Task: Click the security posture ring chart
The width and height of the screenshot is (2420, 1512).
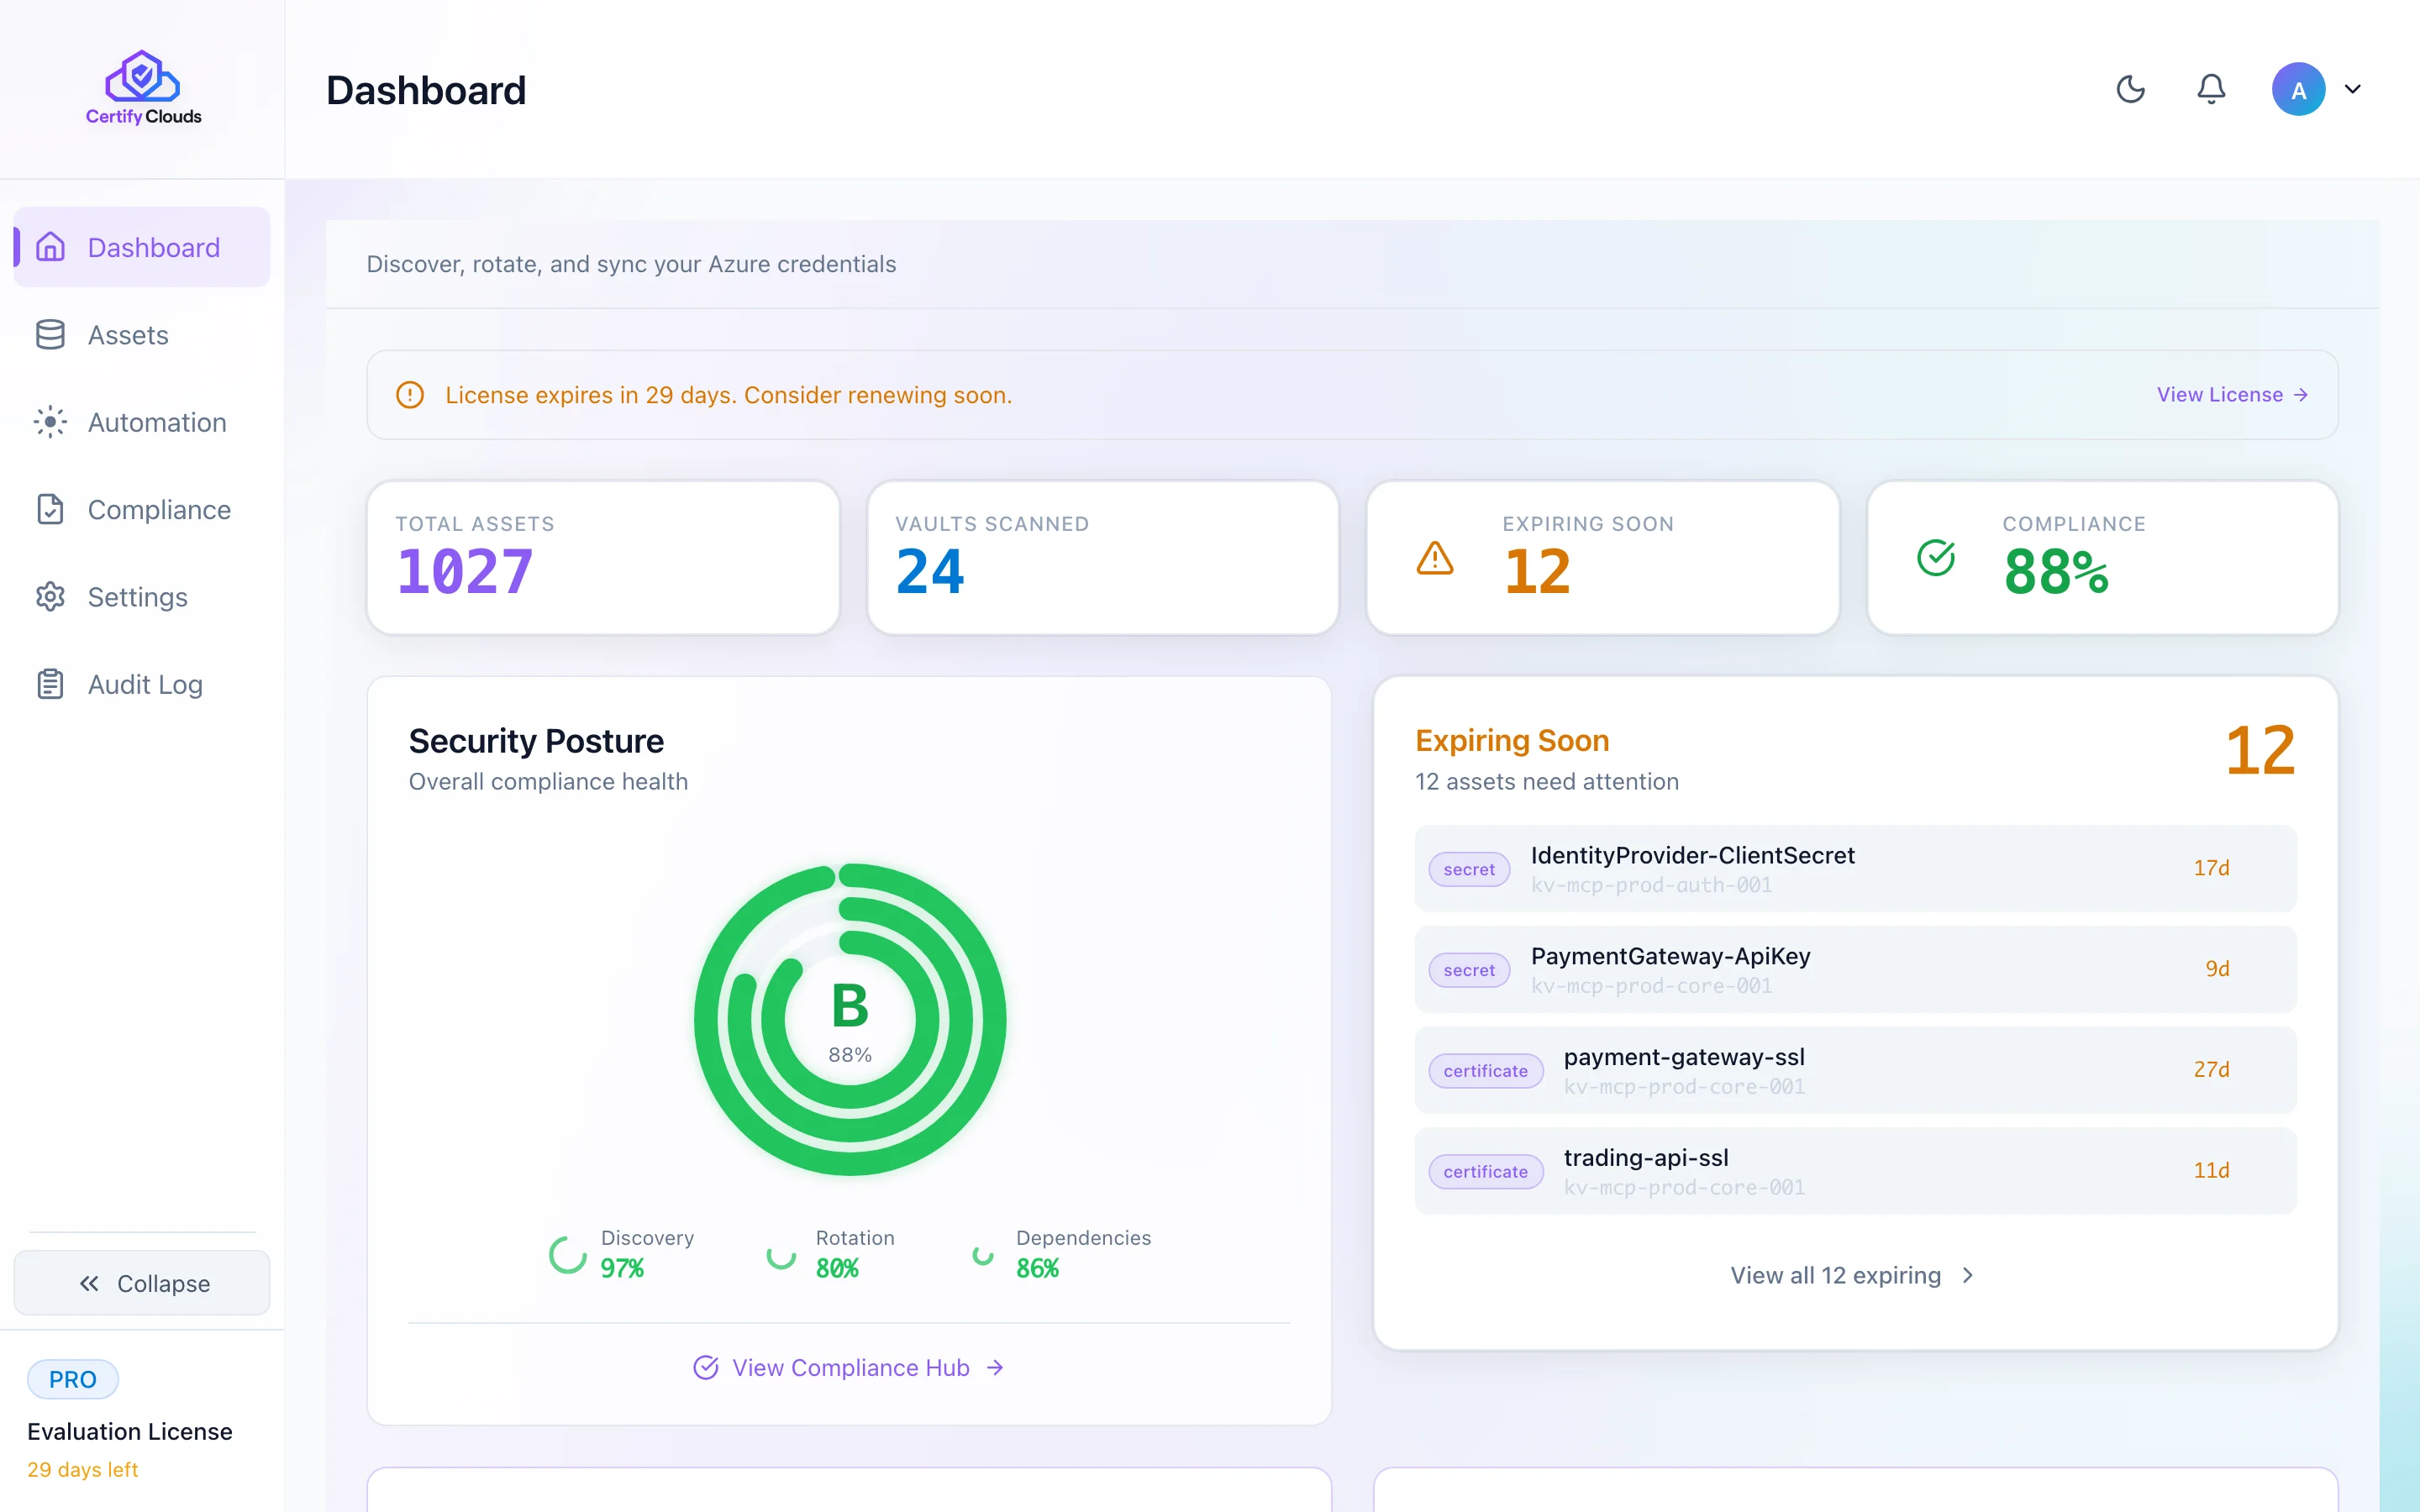Action: click(849, 1019)
